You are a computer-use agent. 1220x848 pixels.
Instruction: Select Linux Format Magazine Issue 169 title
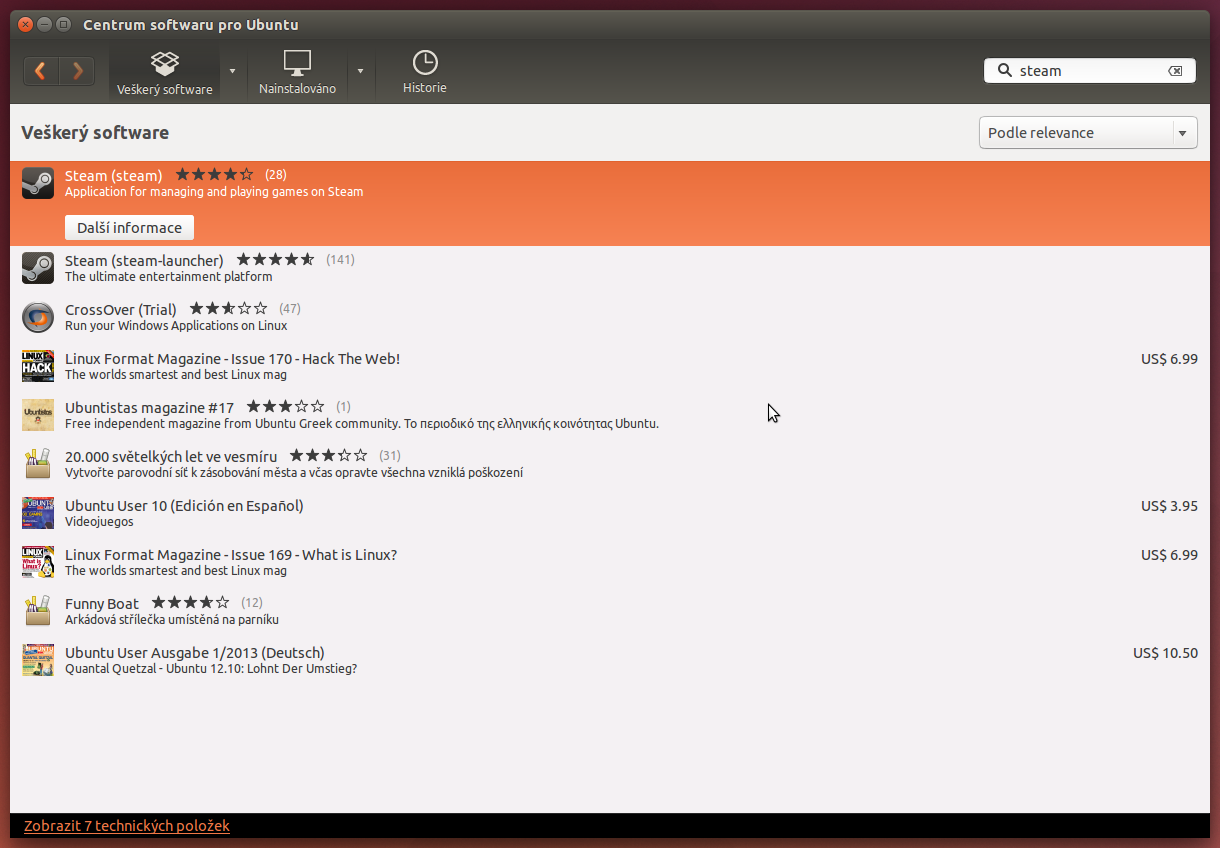point(231,554)
